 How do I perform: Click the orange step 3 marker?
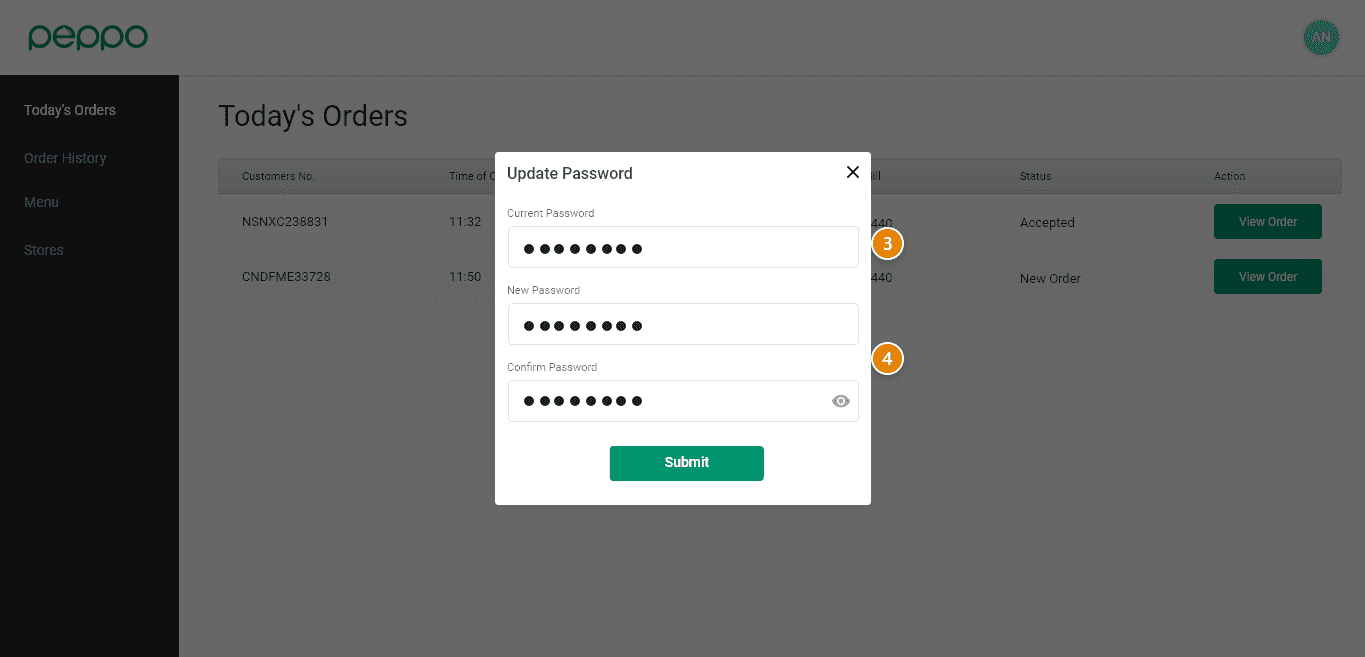click(887, 243)
